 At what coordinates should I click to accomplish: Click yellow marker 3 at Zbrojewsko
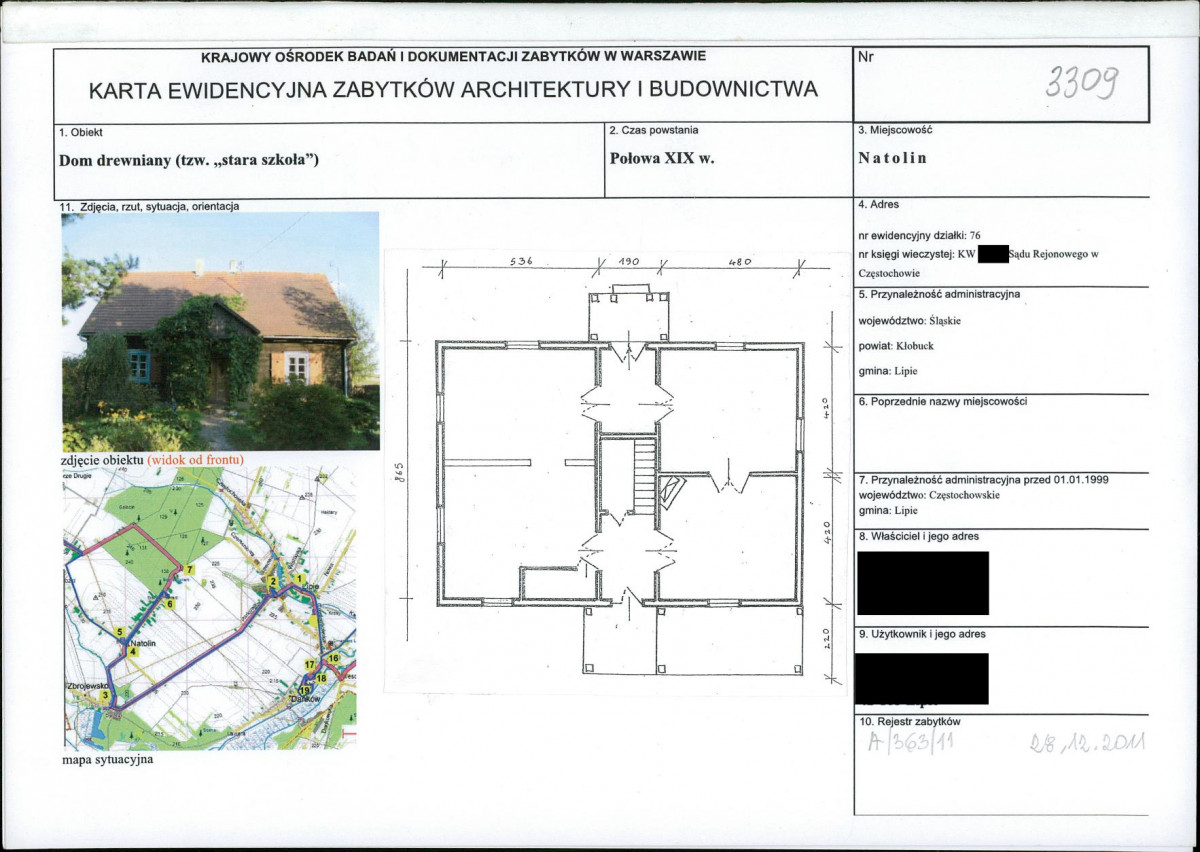pos(105,694)
